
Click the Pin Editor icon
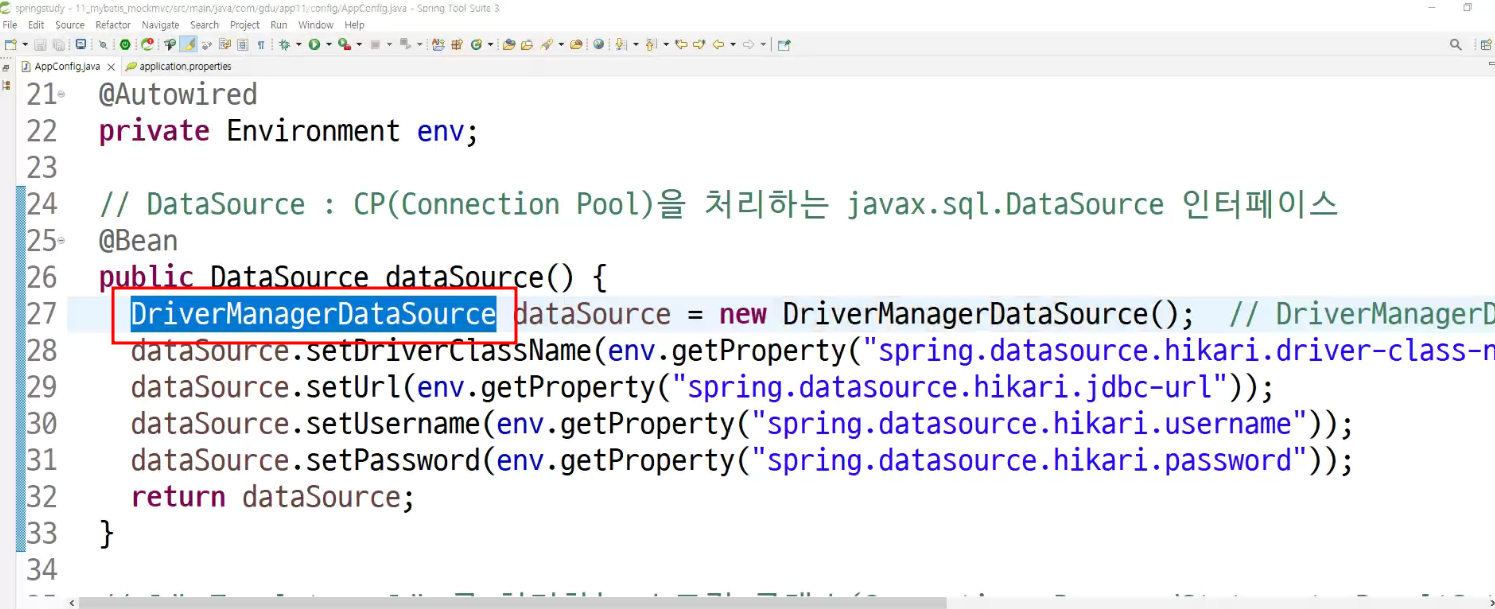pyautogui.click(x=784, y=44)
